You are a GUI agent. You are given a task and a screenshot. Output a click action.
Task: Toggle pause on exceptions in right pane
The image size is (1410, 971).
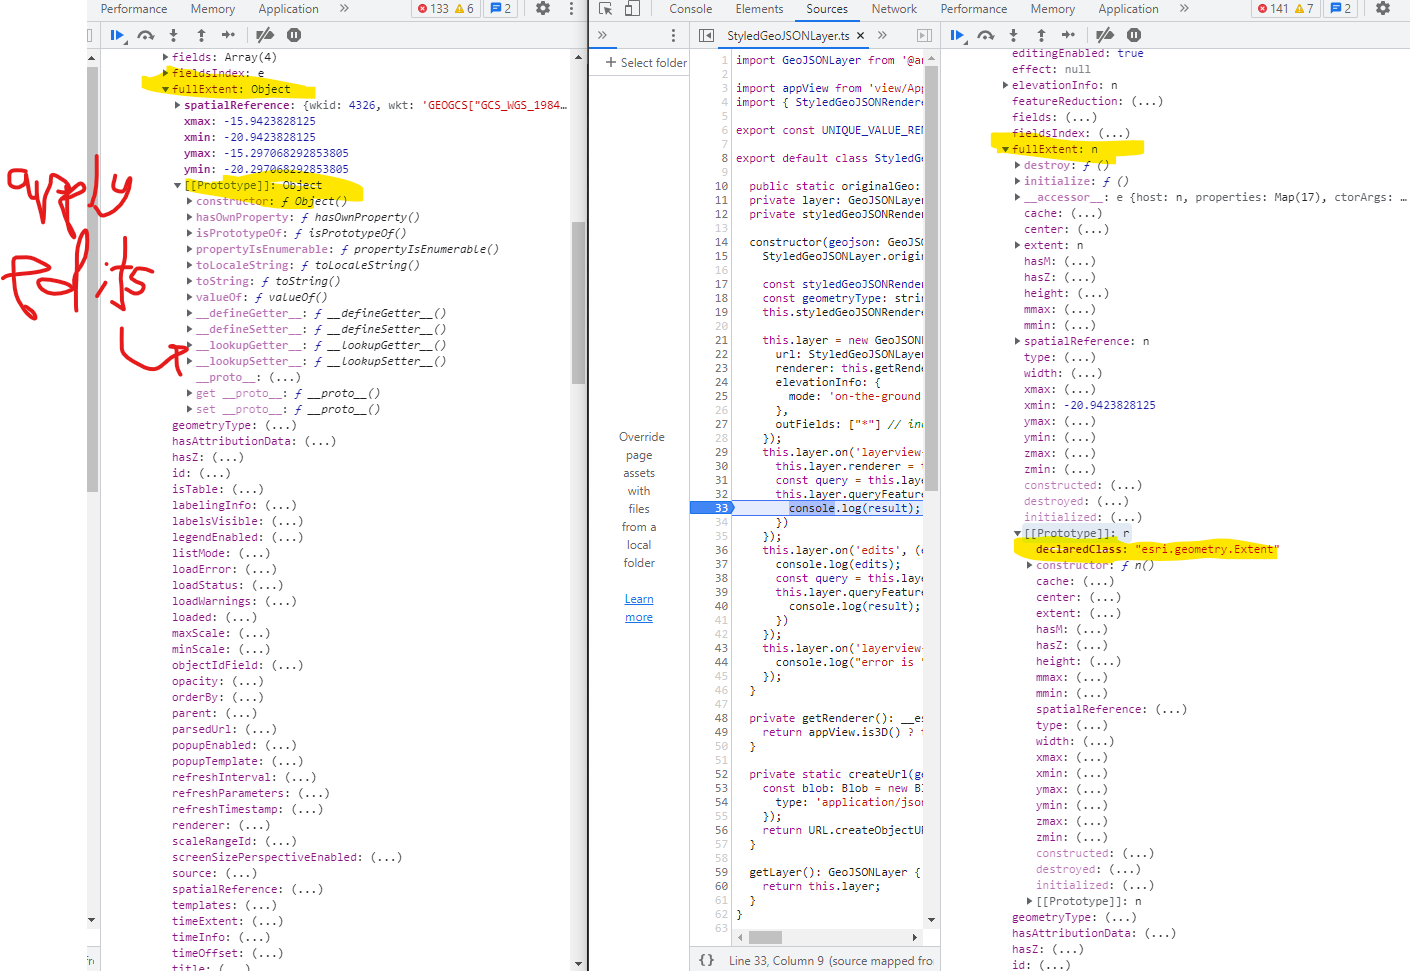[1134, 35]
